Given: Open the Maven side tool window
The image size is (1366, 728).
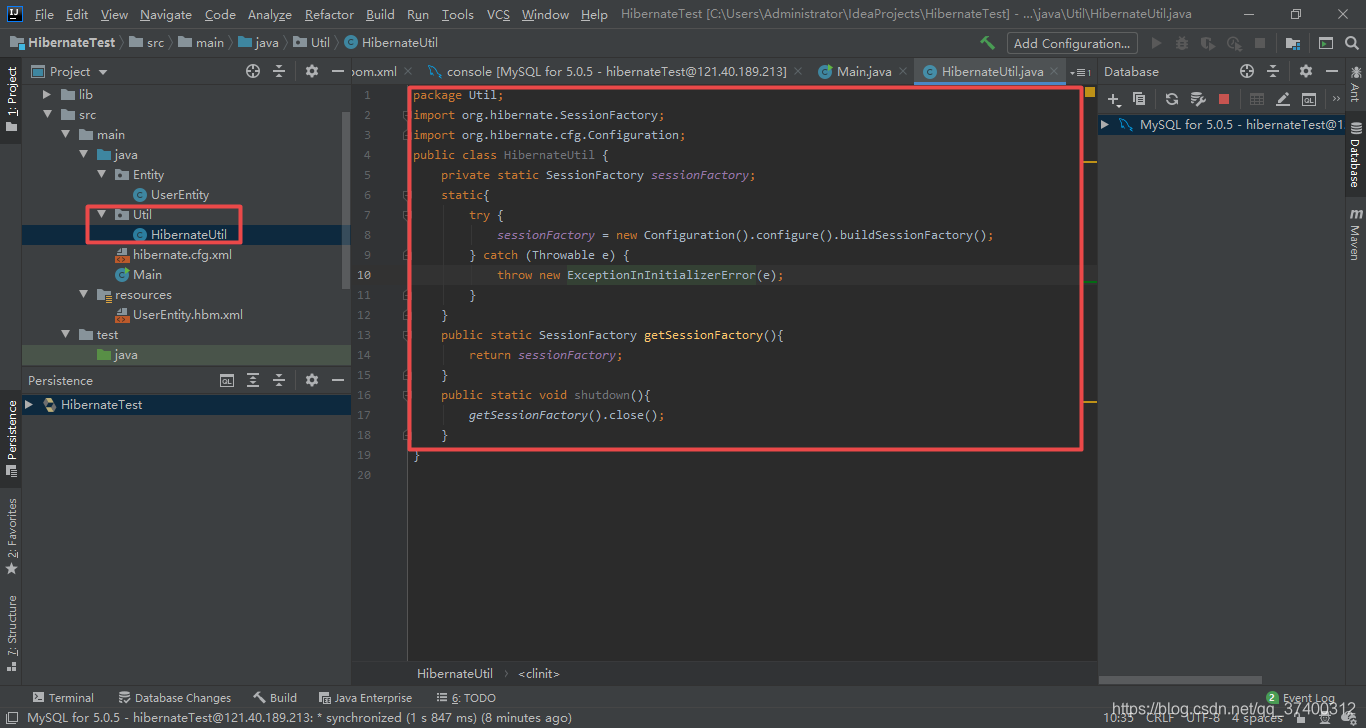Looking at the screenshot, I should tap(1355, 234).
